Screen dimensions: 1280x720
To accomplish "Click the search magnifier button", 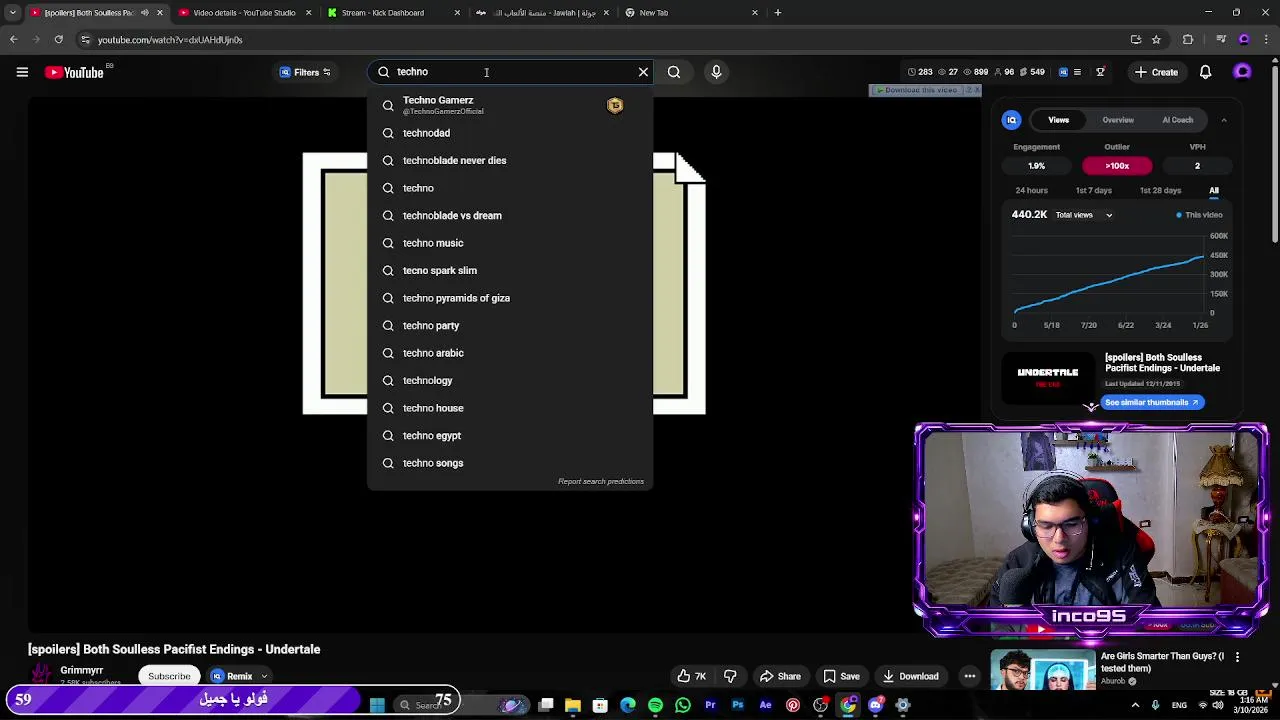I will tap(674, 72).
